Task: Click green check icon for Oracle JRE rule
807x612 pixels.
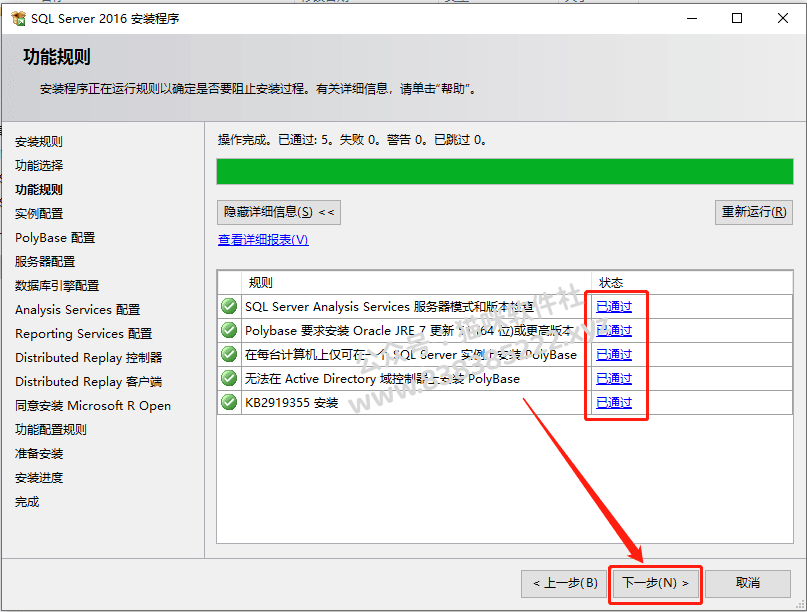Action: point(229,330)
